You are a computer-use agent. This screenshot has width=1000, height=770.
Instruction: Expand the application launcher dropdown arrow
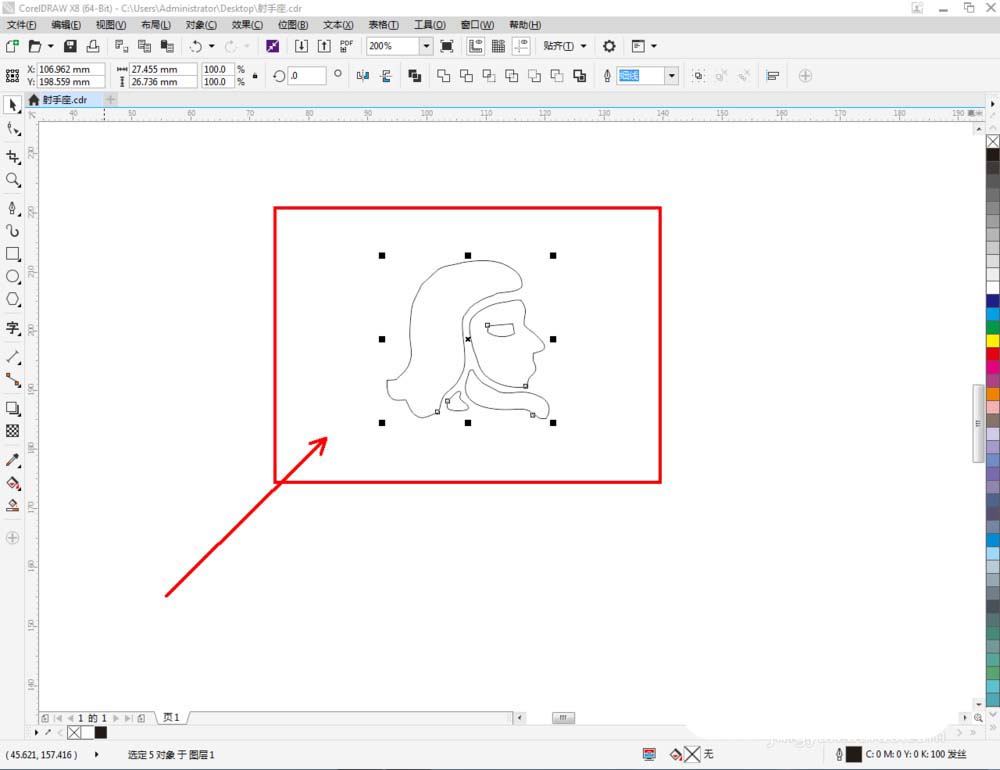point(654,46)
